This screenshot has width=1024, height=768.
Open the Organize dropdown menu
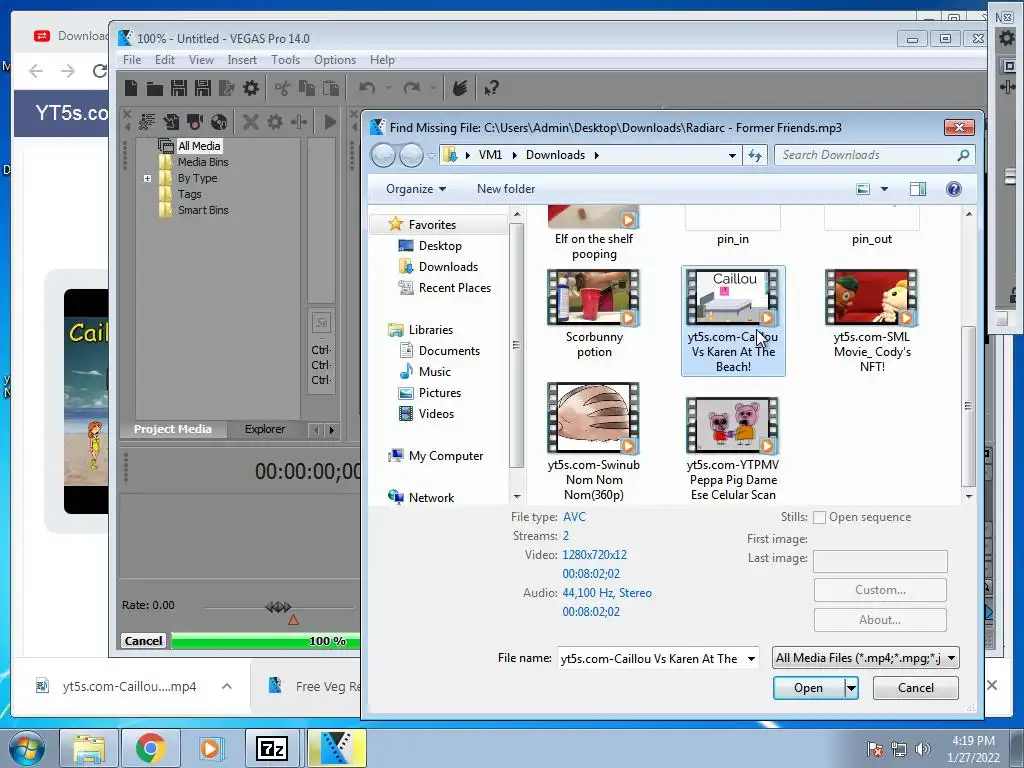tap(416, 189)
